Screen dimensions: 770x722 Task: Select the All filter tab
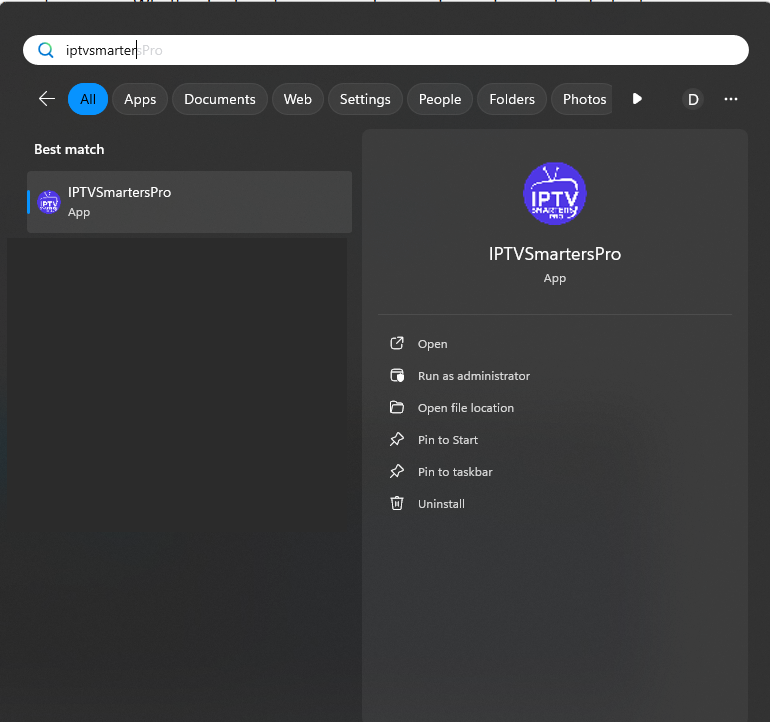88,99
